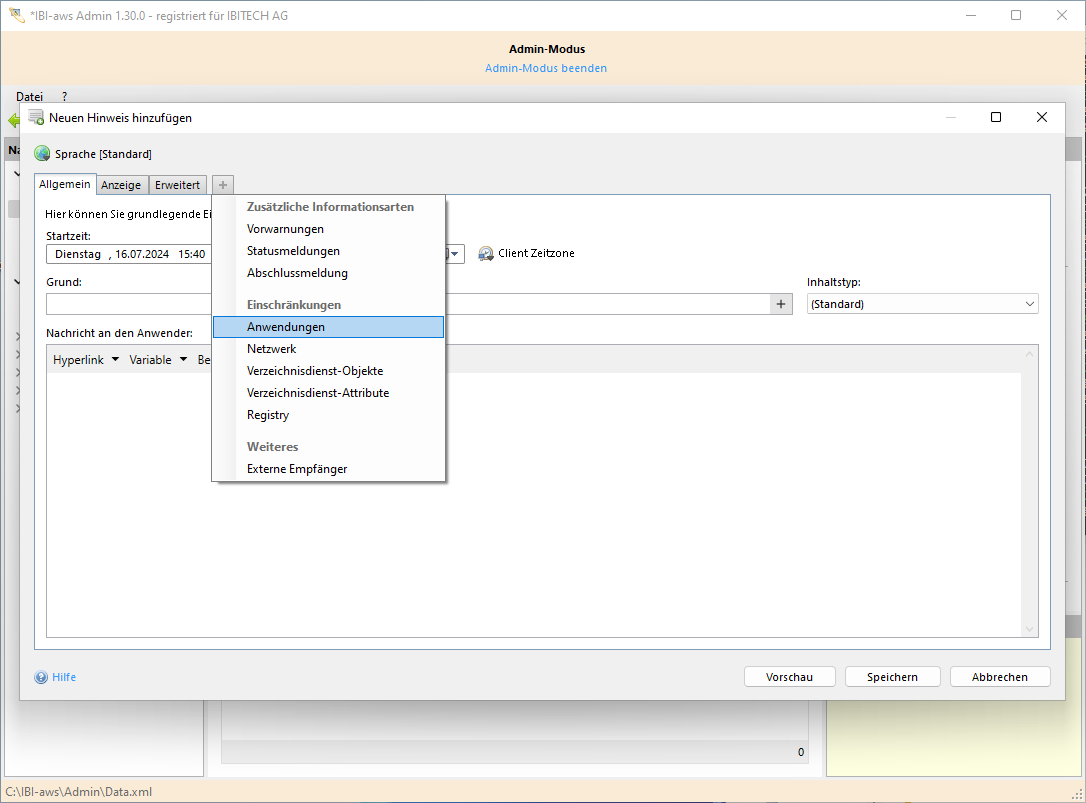Switch to the Anzeige tab

121,185
